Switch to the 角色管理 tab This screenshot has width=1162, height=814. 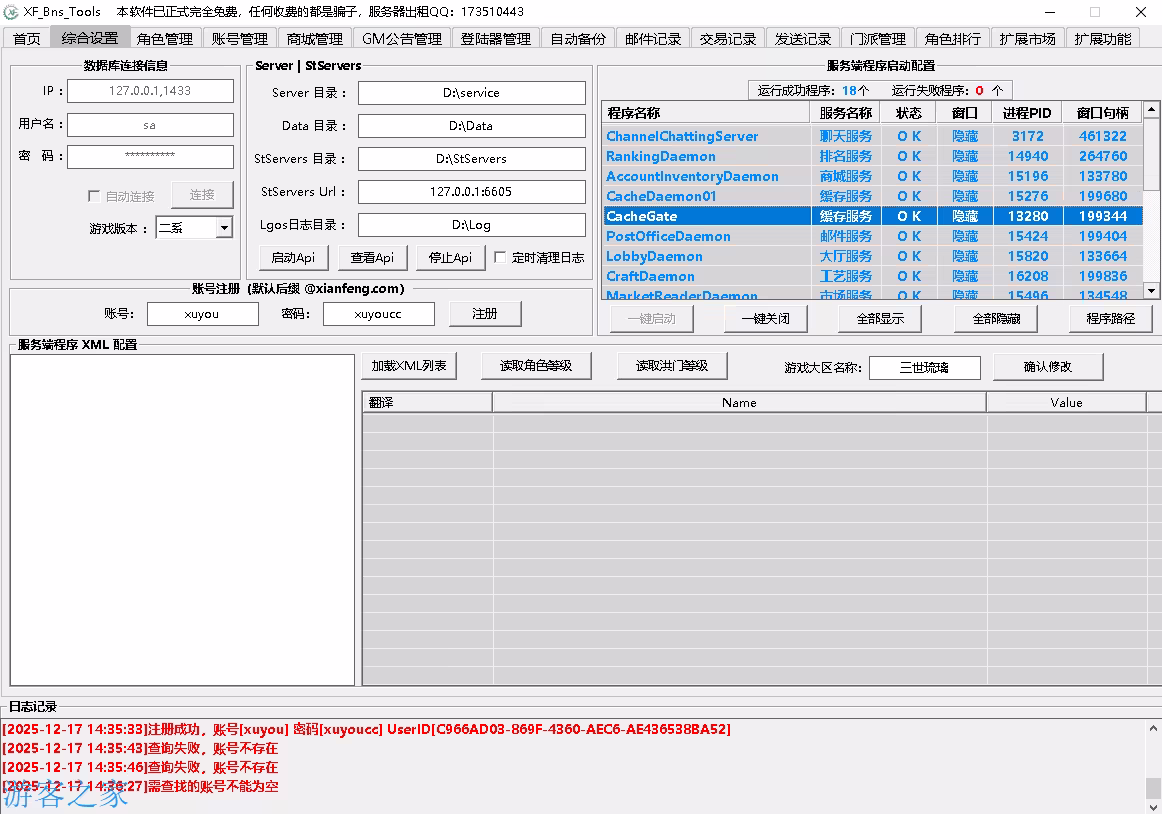(x=165, y=39)
